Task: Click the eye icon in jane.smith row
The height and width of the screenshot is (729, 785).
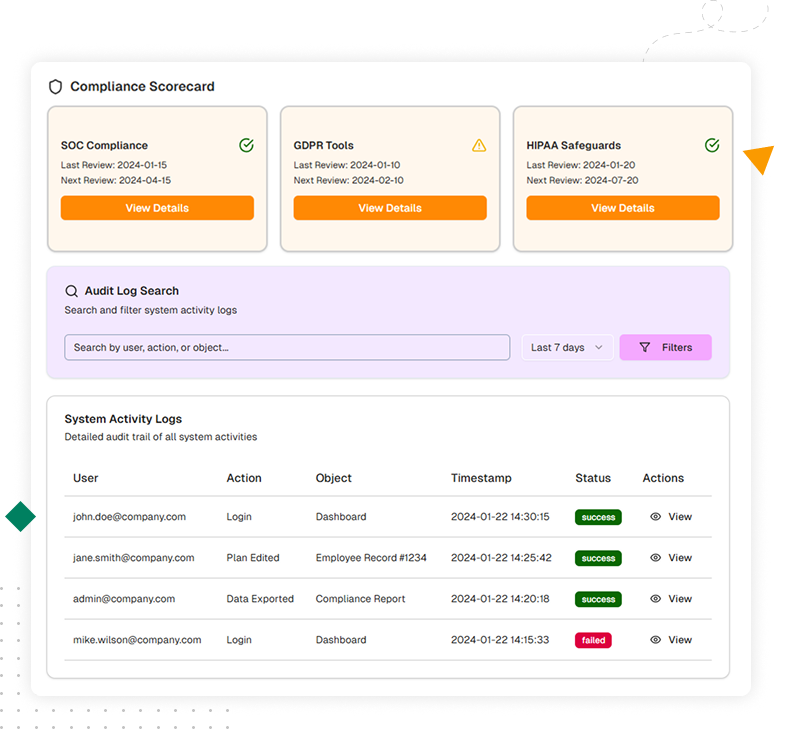Action: [x=655, y=558]
